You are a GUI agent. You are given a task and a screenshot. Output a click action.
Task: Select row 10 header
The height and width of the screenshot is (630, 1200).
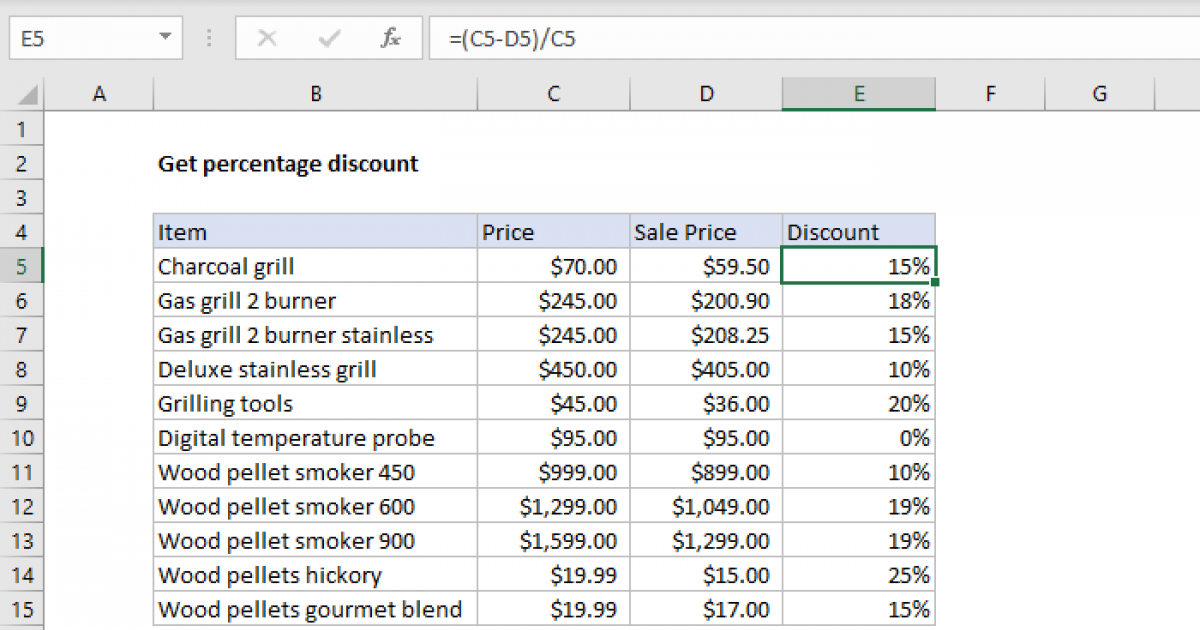click(22, 438)
